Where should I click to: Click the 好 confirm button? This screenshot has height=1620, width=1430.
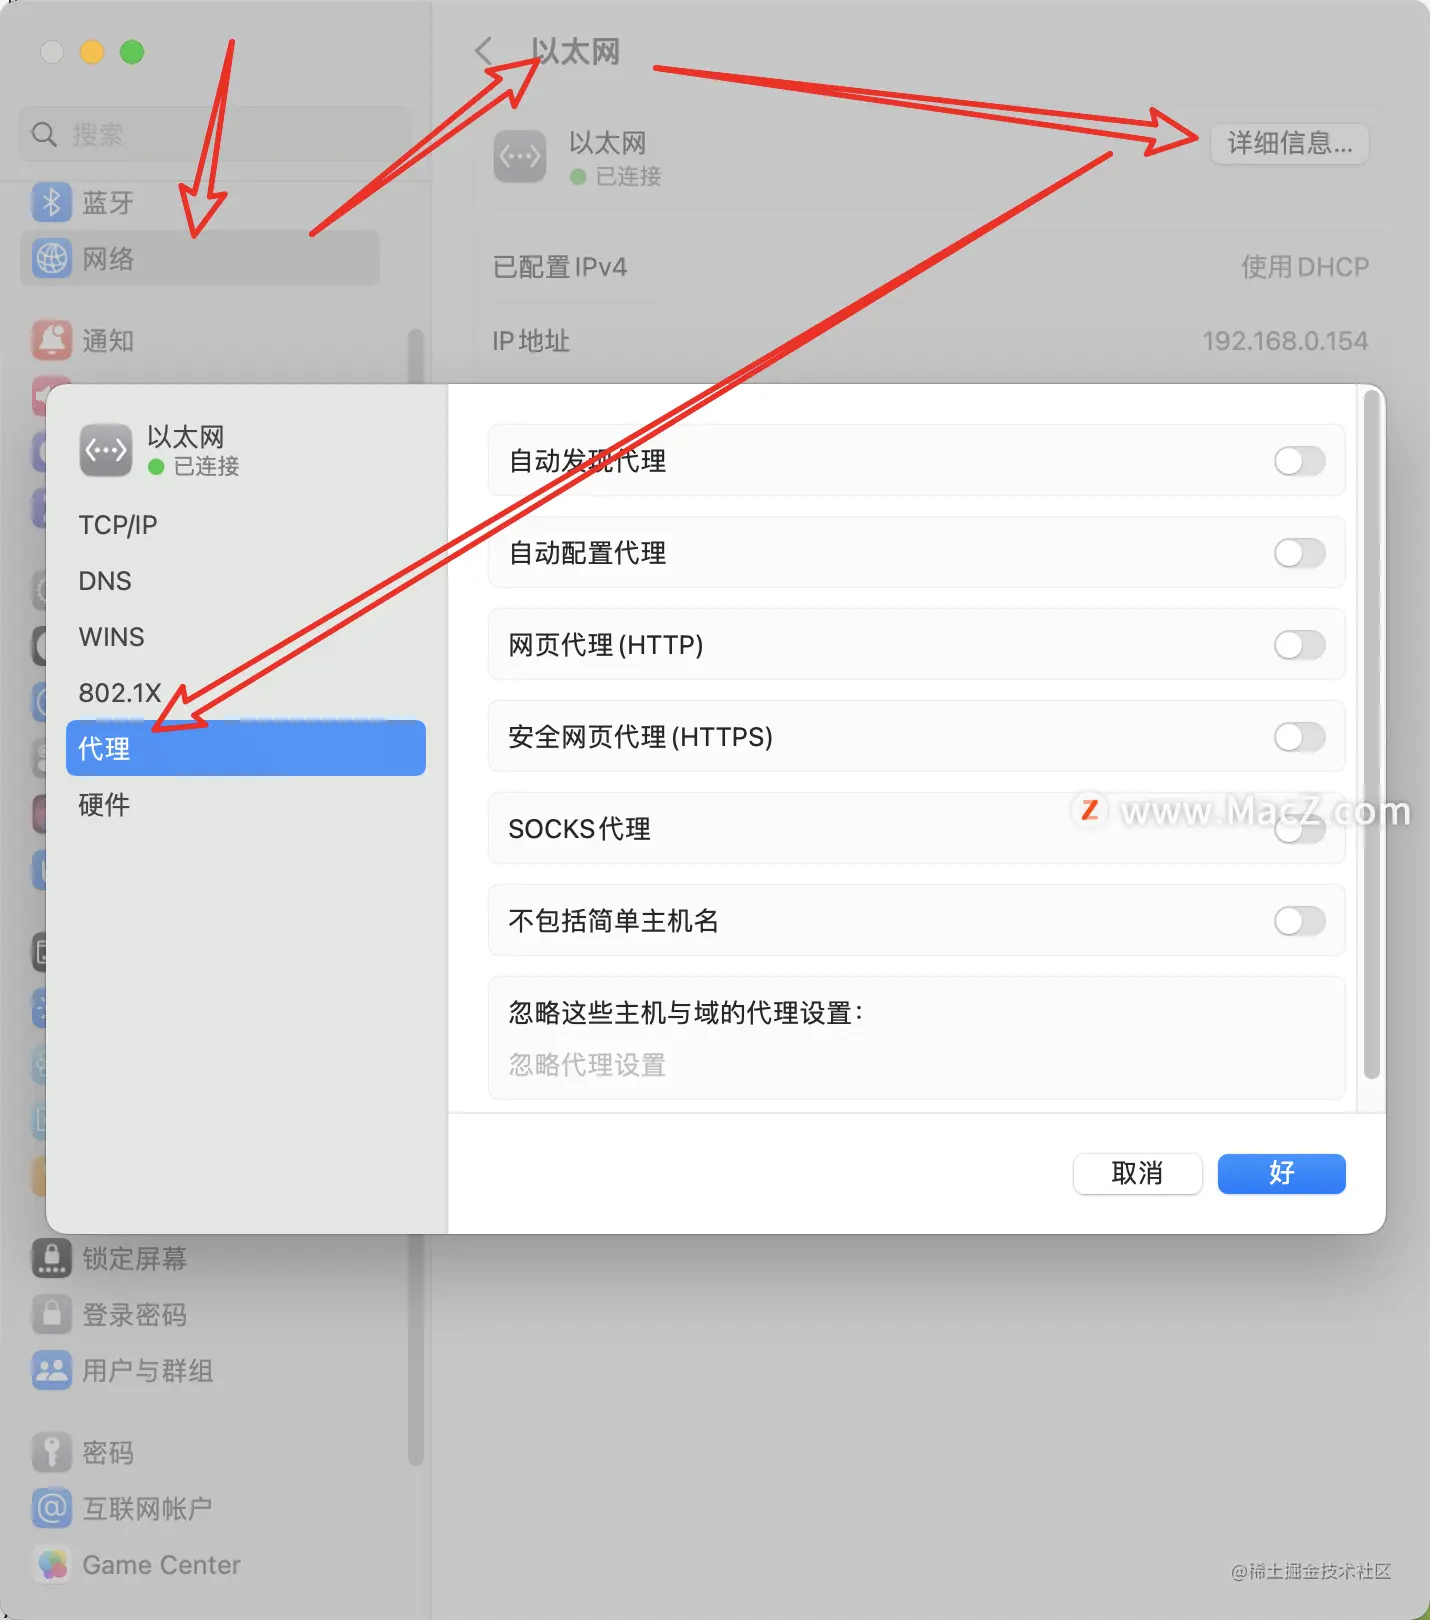(x=1281, y=1173)
